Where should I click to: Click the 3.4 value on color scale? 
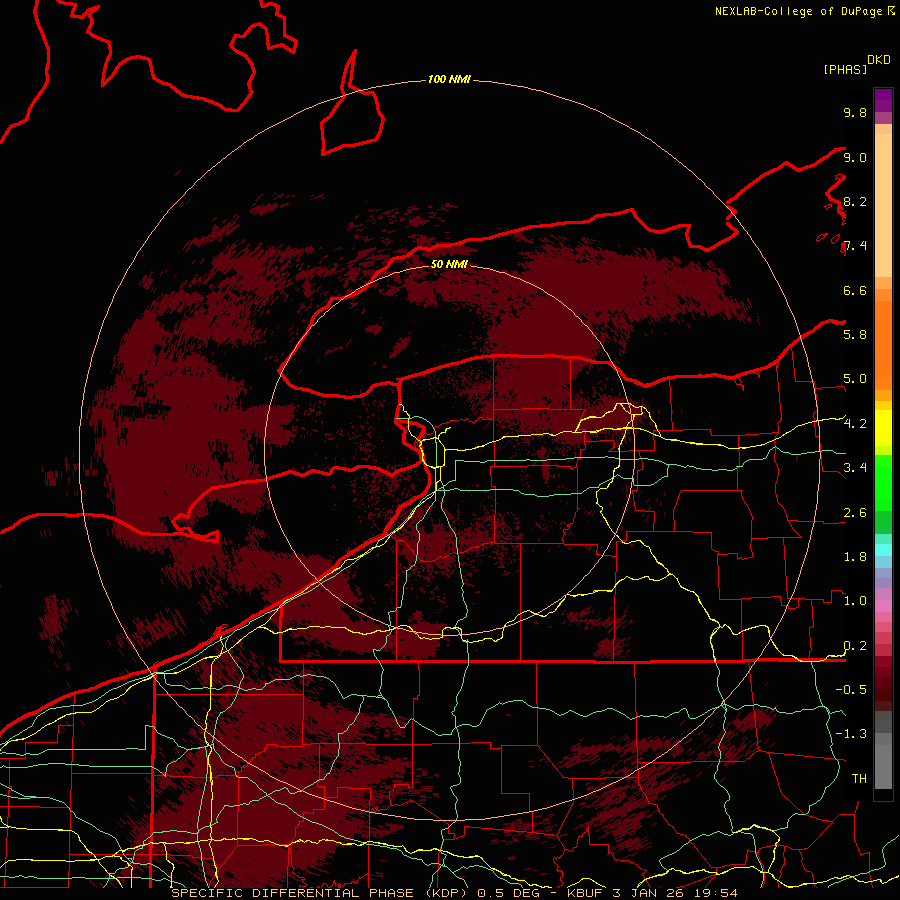pyautogui.click(x=855, y=468)
